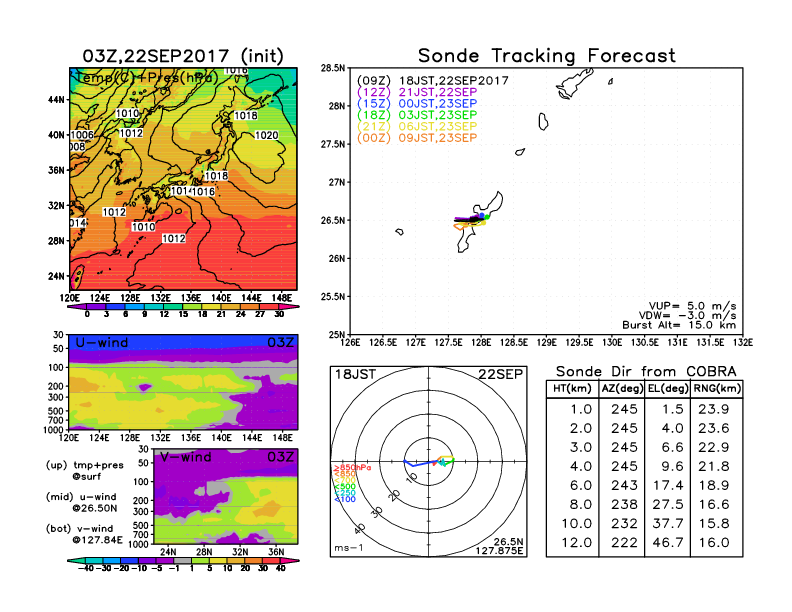Click the "VUP= 5.0 m/s" parameter text
The width and height of the screenshot is (792, 612).
(692, 306)
